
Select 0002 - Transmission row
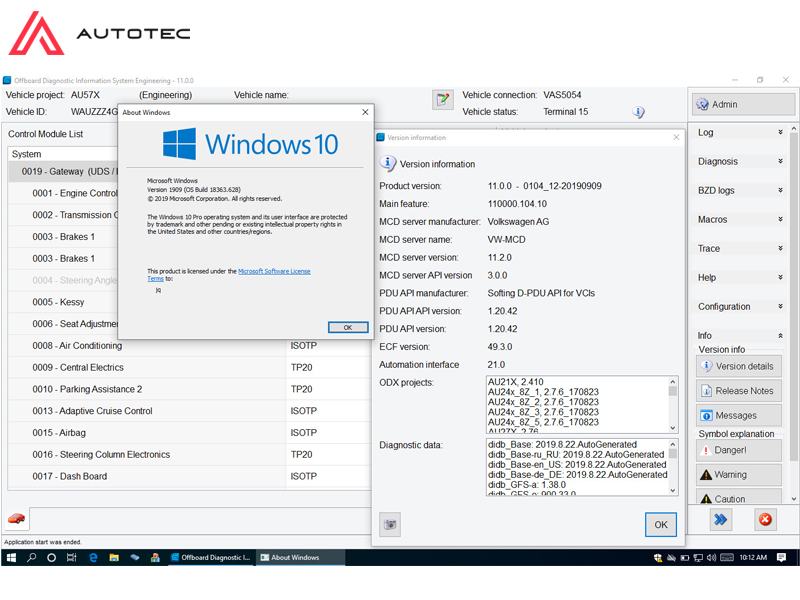[x=63, y=215]
